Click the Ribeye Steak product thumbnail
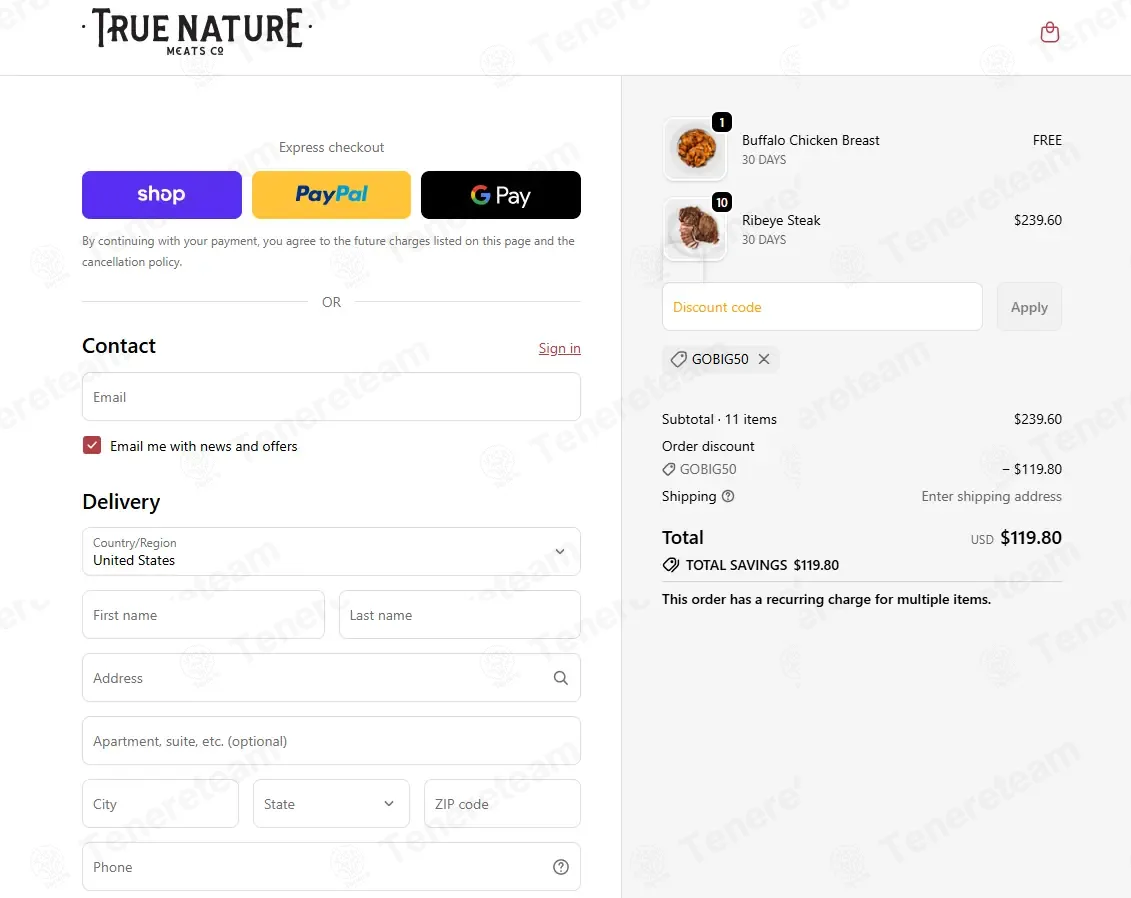The width and height of the screenshot is (1131, 898). click(695, 229)
